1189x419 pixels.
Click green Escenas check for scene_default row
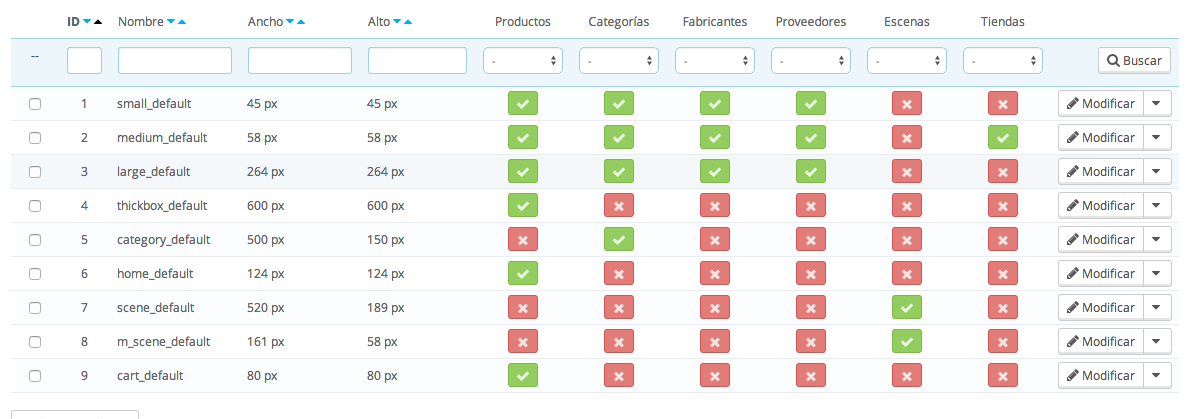906,307
